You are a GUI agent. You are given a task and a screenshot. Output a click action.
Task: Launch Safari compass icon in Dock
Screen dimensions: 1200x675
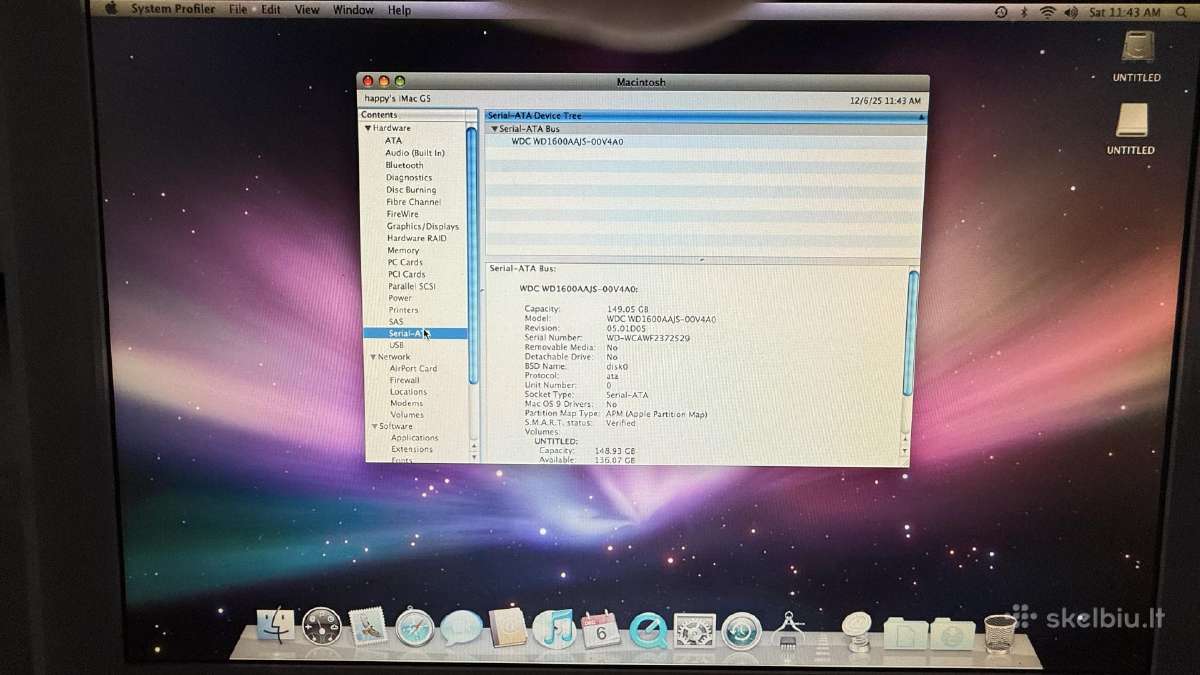pos(414,628)
